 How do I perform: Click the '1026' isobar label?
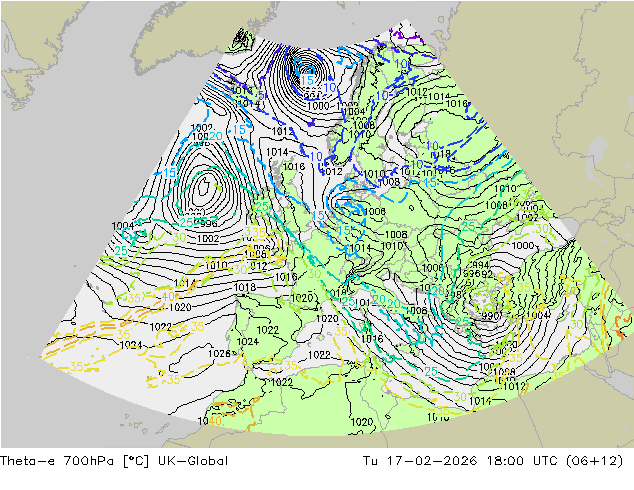[x=219, y=354]
